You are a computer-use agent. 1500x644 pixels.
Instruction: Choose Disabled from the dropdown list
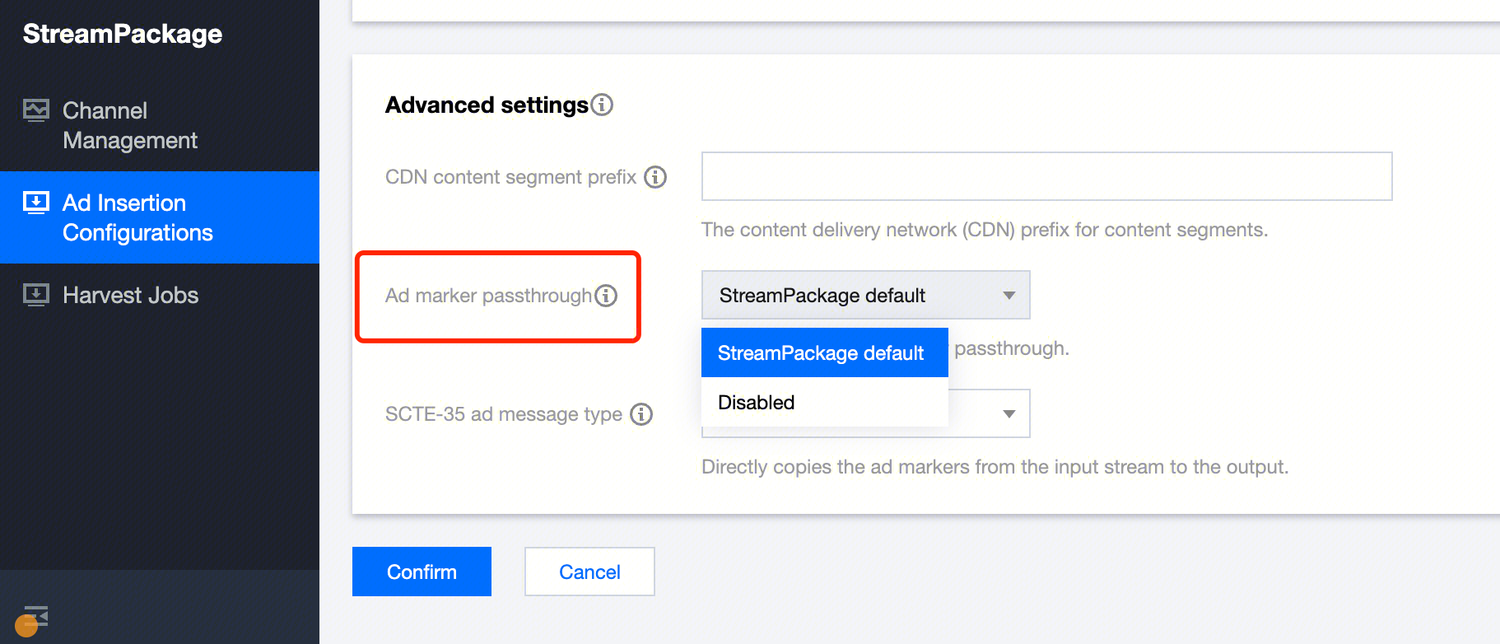point(757,403)
